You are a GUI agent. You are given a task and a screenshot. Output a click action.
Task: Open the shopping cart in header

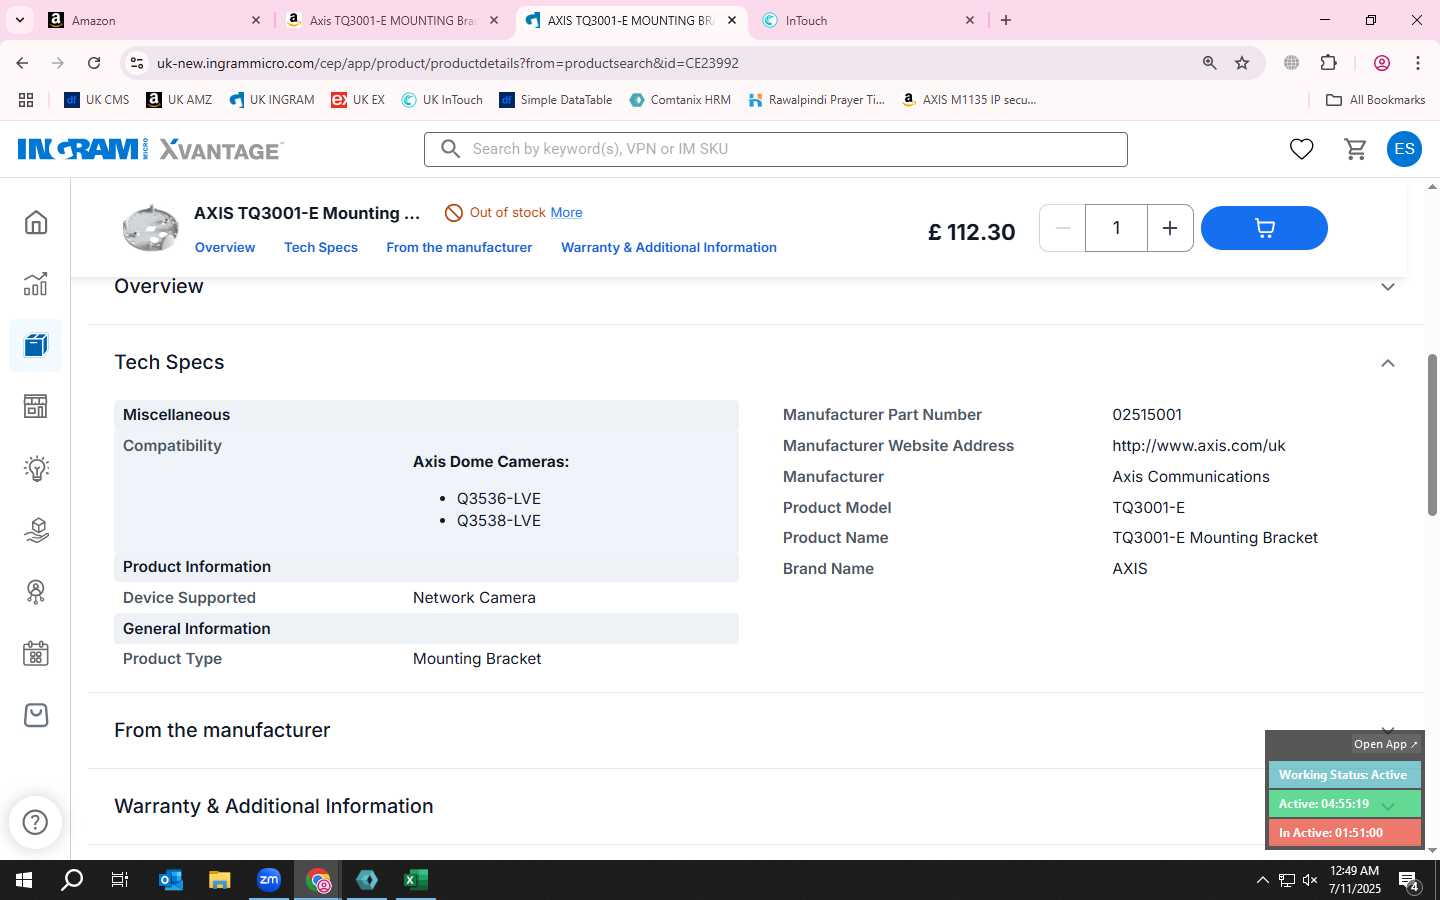click(1355, 149)
